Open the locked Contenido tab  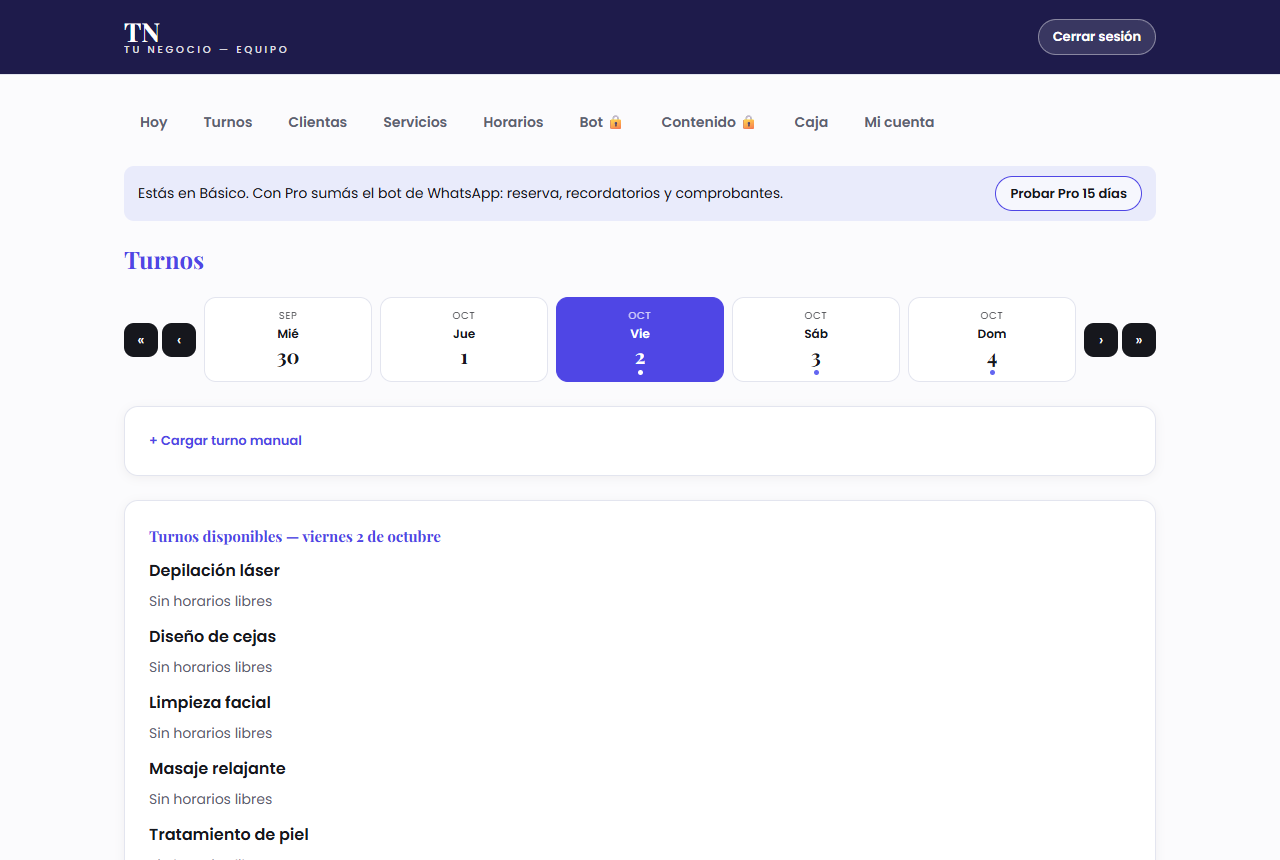(708, 122)
